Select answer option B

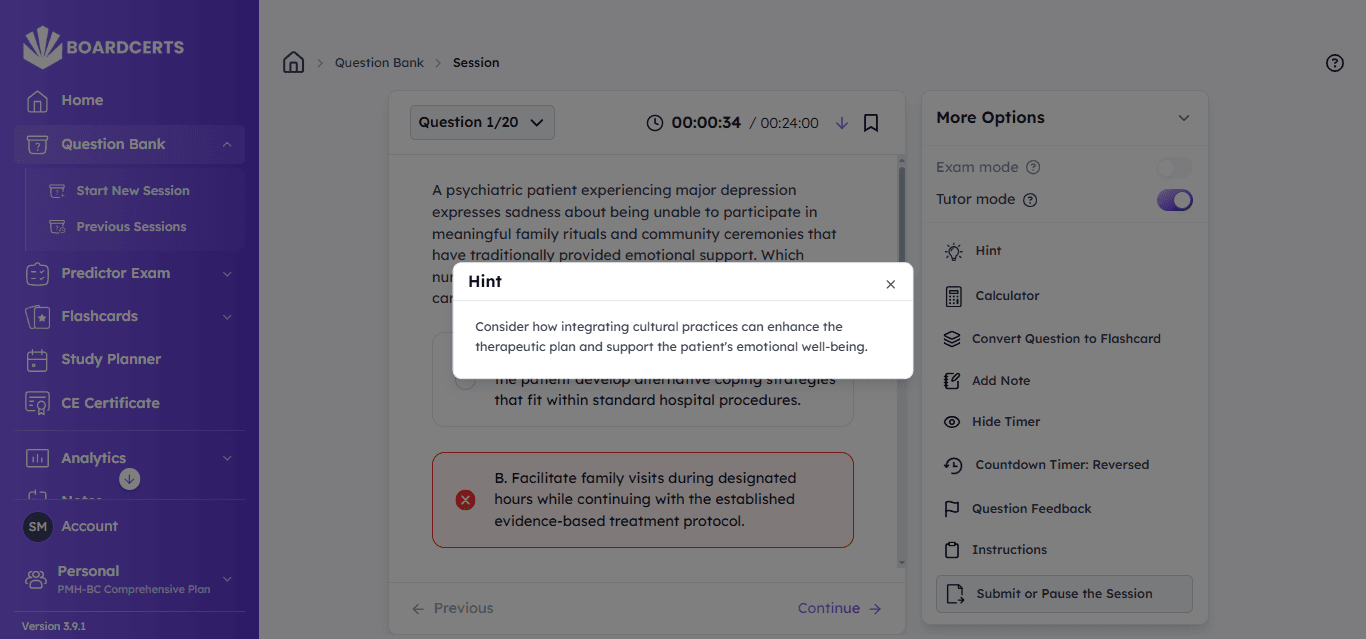[x=642, y=499]
